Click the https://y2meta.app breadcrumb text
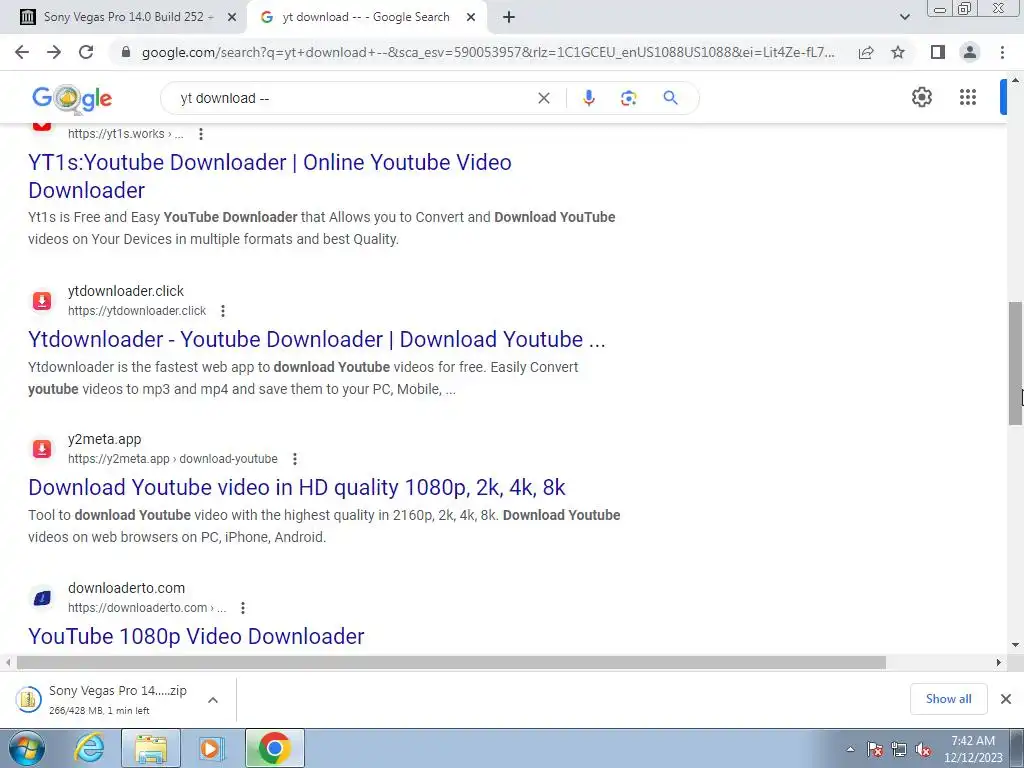The image size is (1024, 768). coord(118,459)
